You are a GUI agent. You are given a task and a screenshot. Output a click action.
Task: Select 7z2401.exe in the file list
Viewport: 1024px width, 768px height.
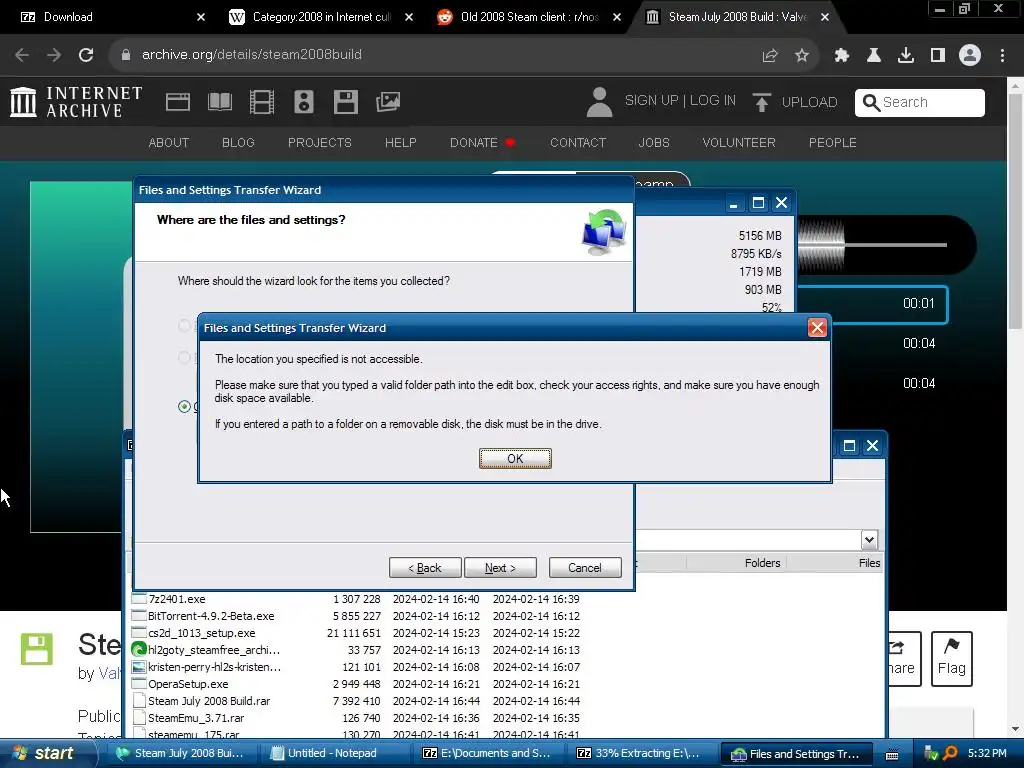tap(176, 599)
